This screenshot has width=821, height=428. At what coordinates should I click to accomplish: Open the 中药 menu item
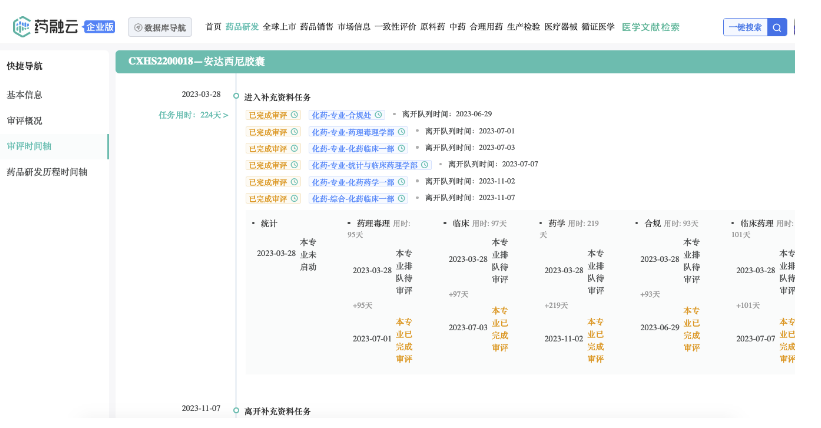(x=457, y=27)
